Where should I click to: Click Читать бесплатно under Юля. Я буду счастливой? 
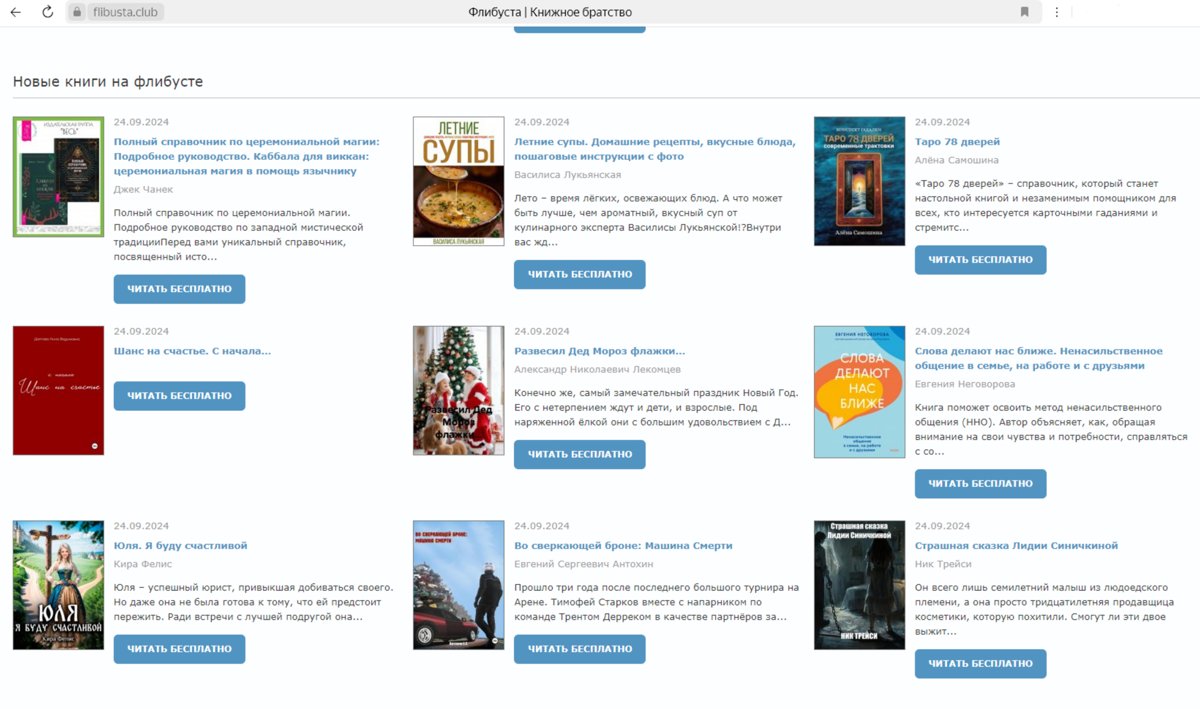[x=179, y=649]
